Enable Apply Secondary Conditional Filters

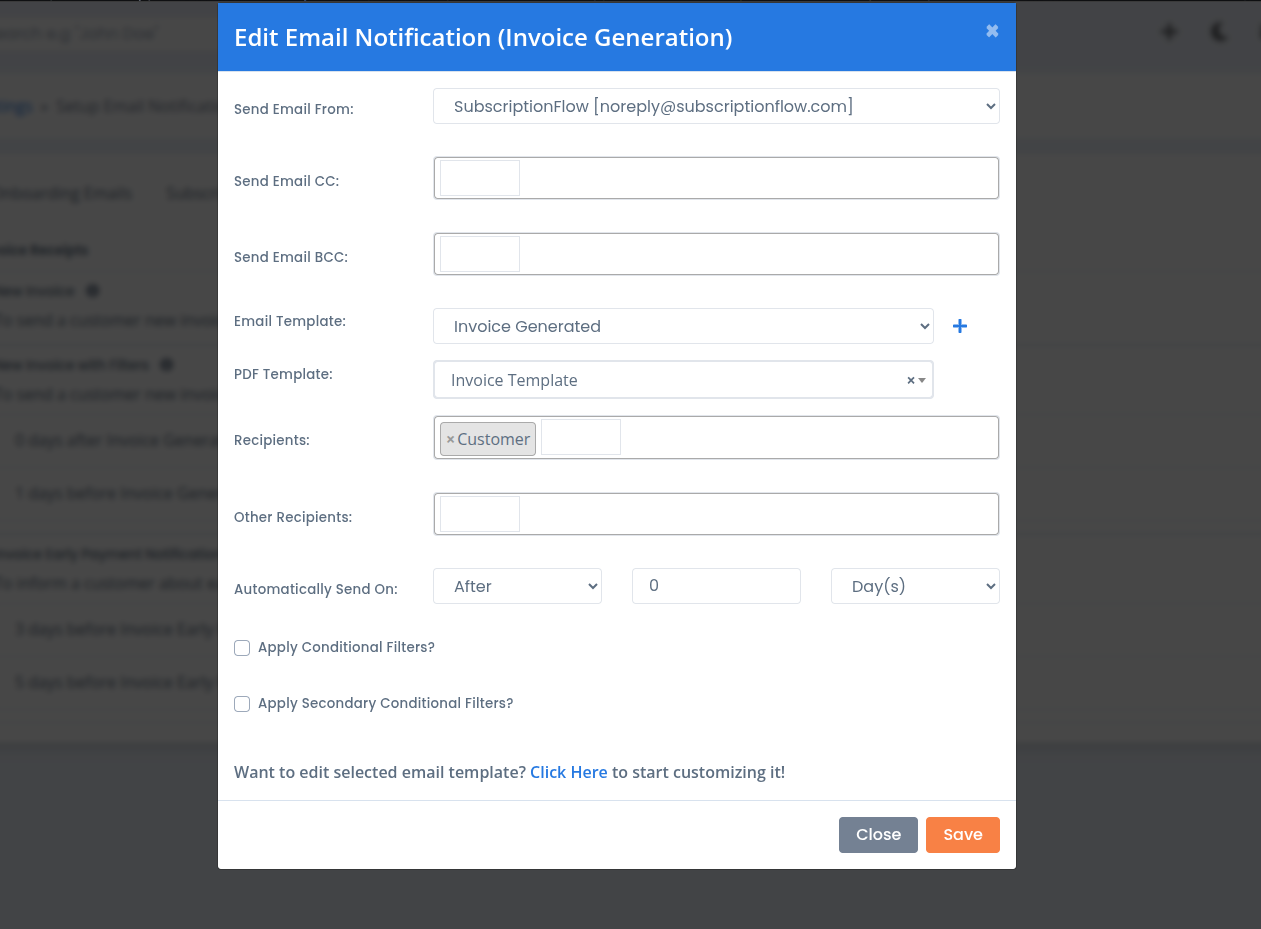click(x=241, y=704)
